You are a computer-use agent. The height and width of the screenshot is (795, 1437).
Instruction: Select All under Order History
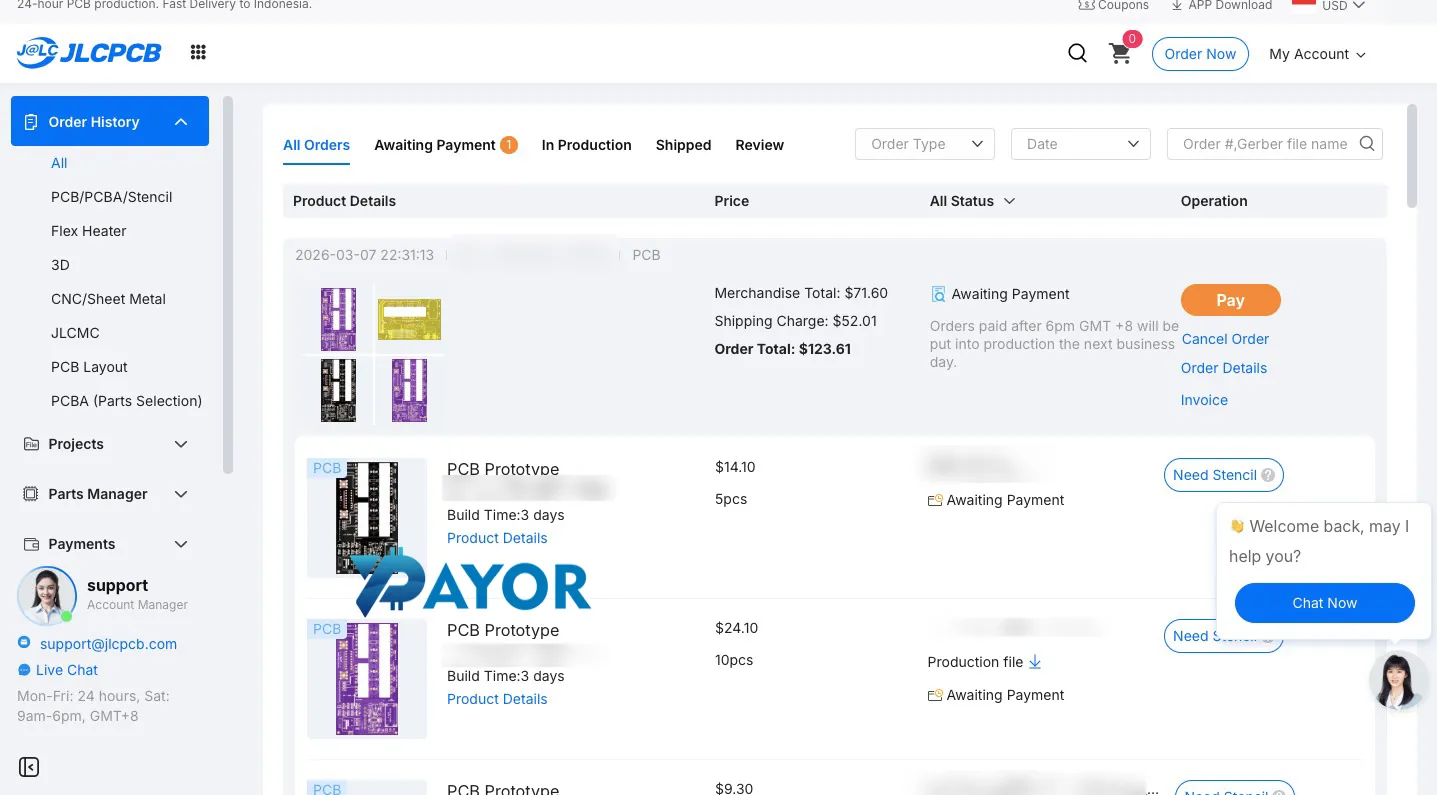point(59,163)
